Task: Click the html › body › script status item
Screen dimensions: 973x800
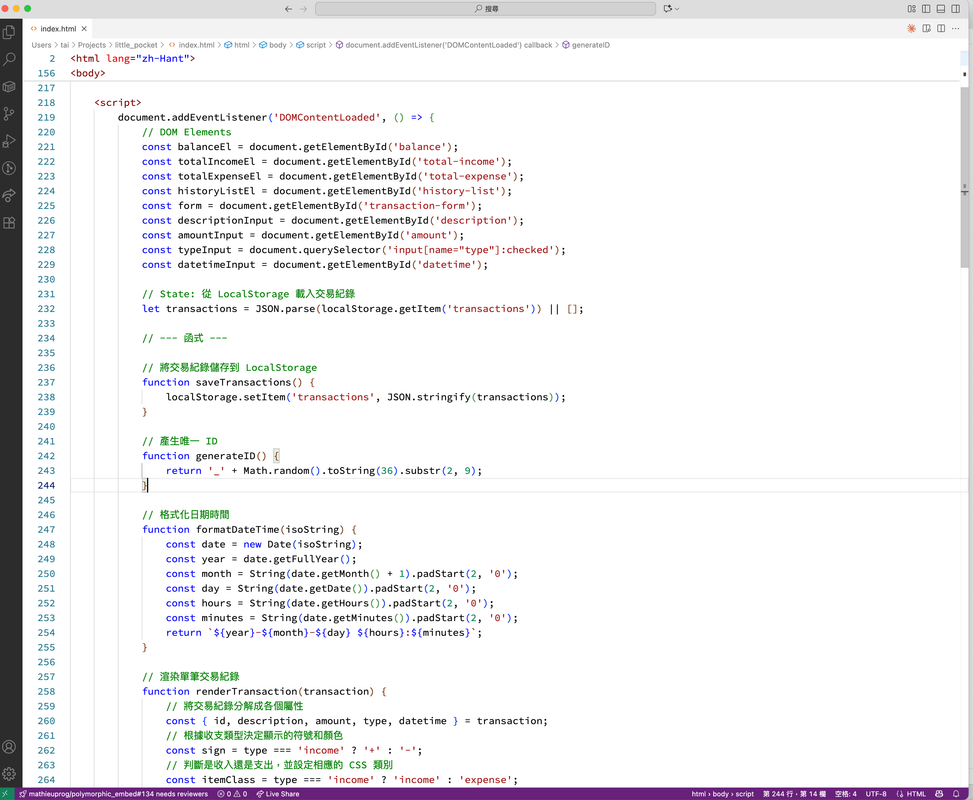Action: point(722,794)
